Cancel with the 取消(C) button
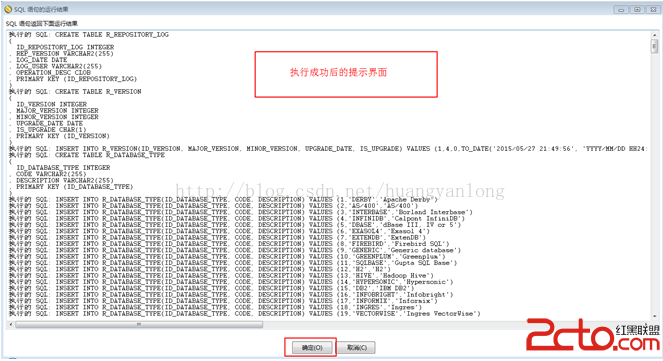The image size is (663, 361). pyautogui.click(x=357, y=347)
